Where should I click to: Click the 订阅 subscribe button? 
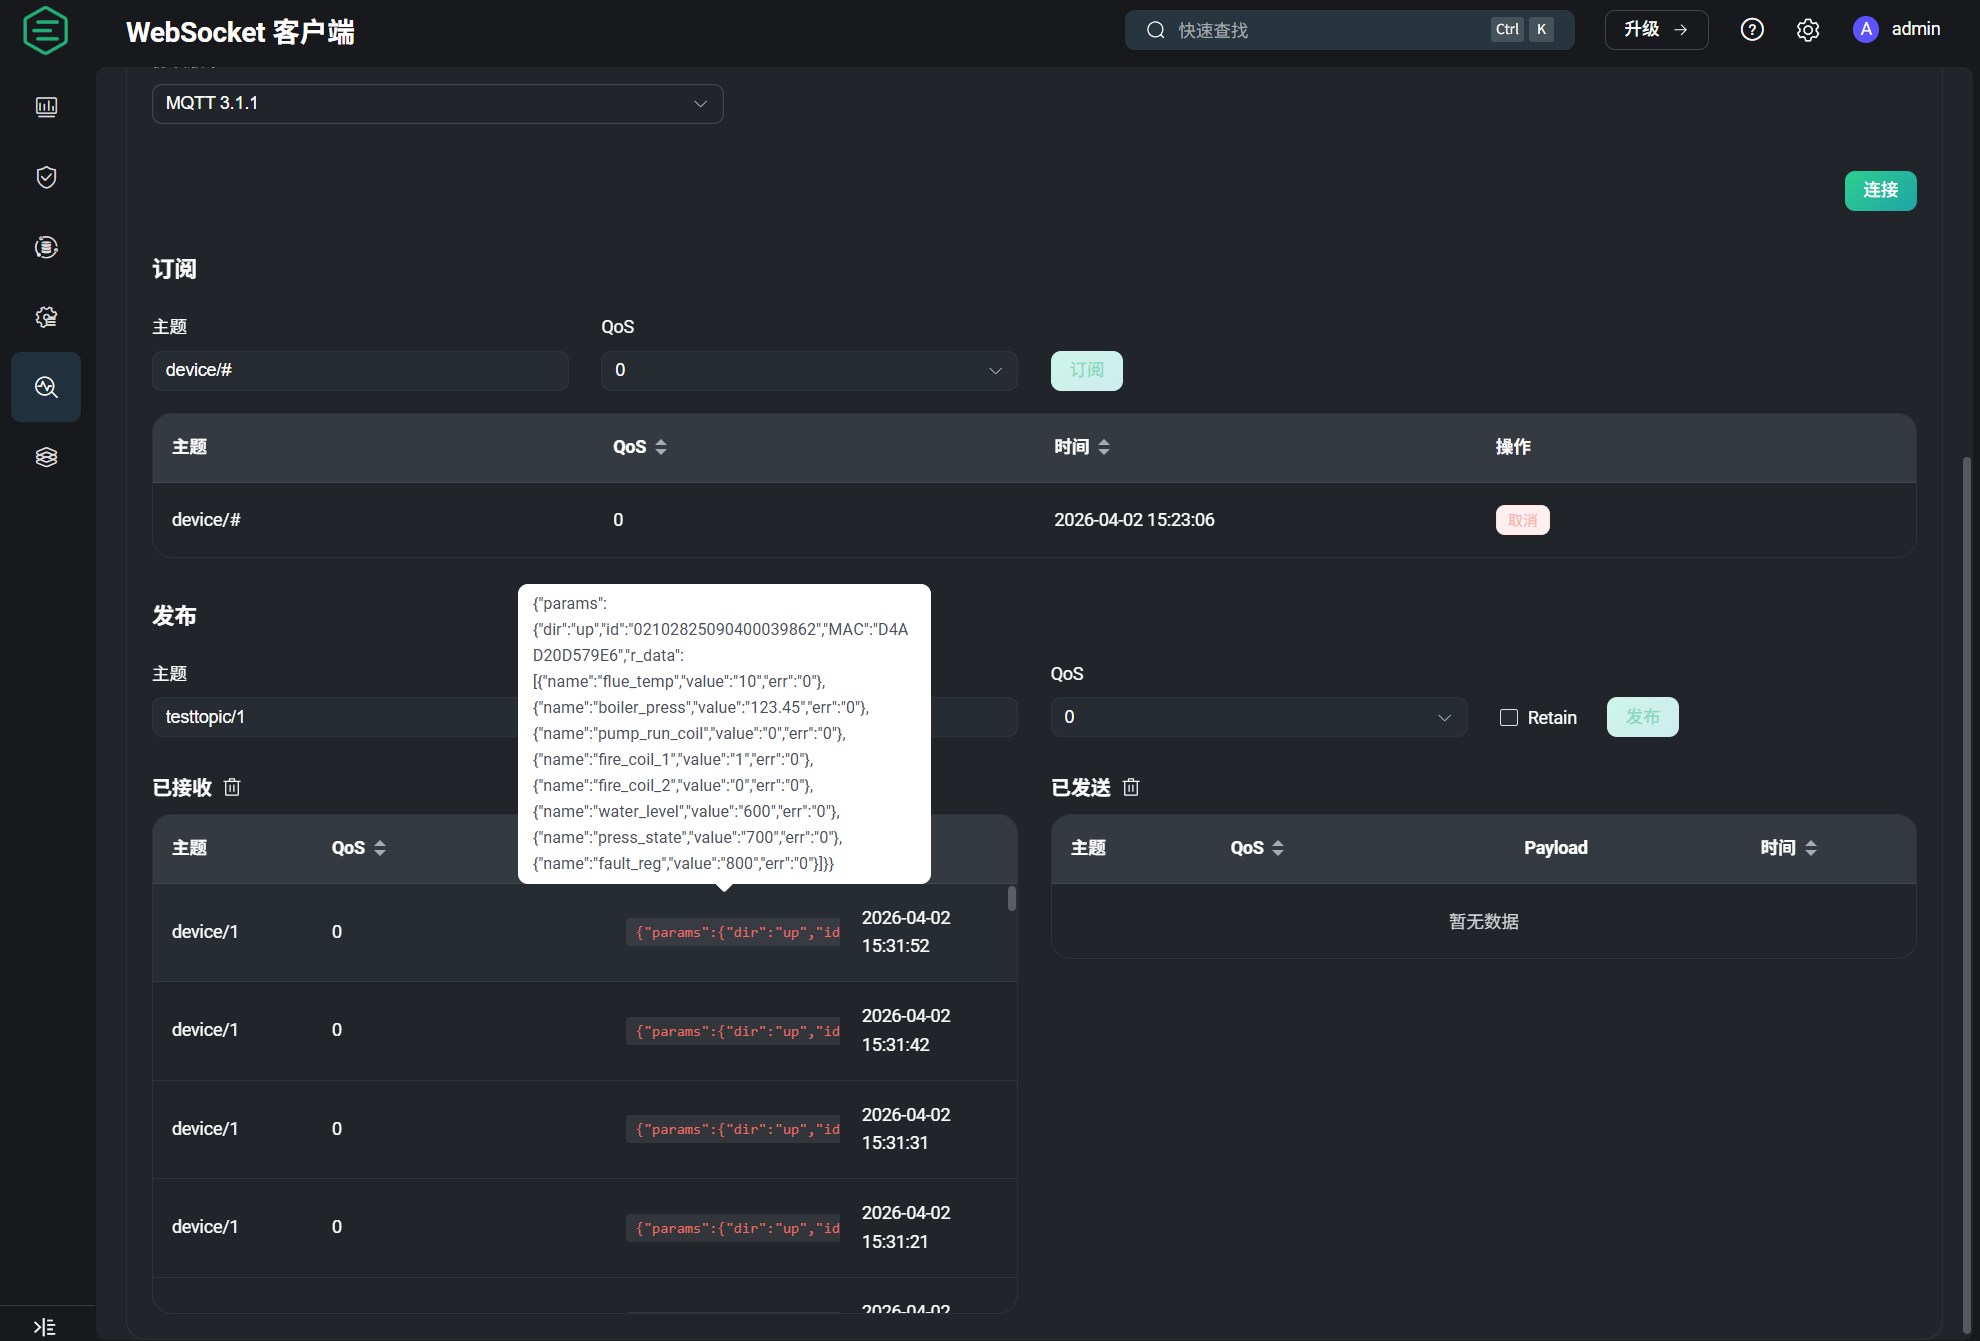1086,371
